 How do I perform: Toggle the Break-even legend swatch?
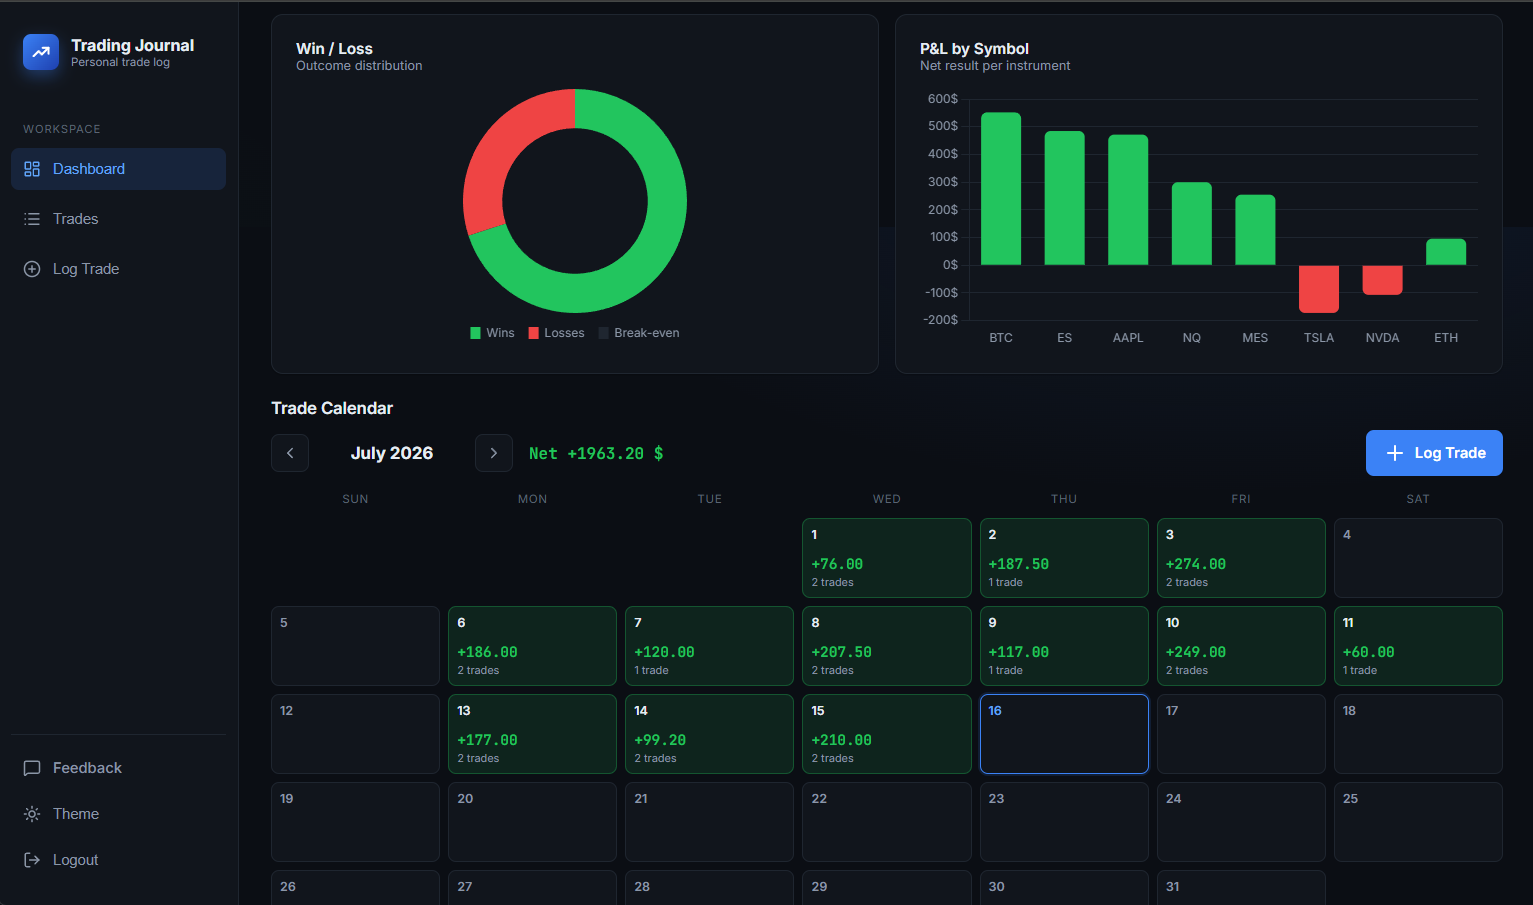(x=604, y=333)
